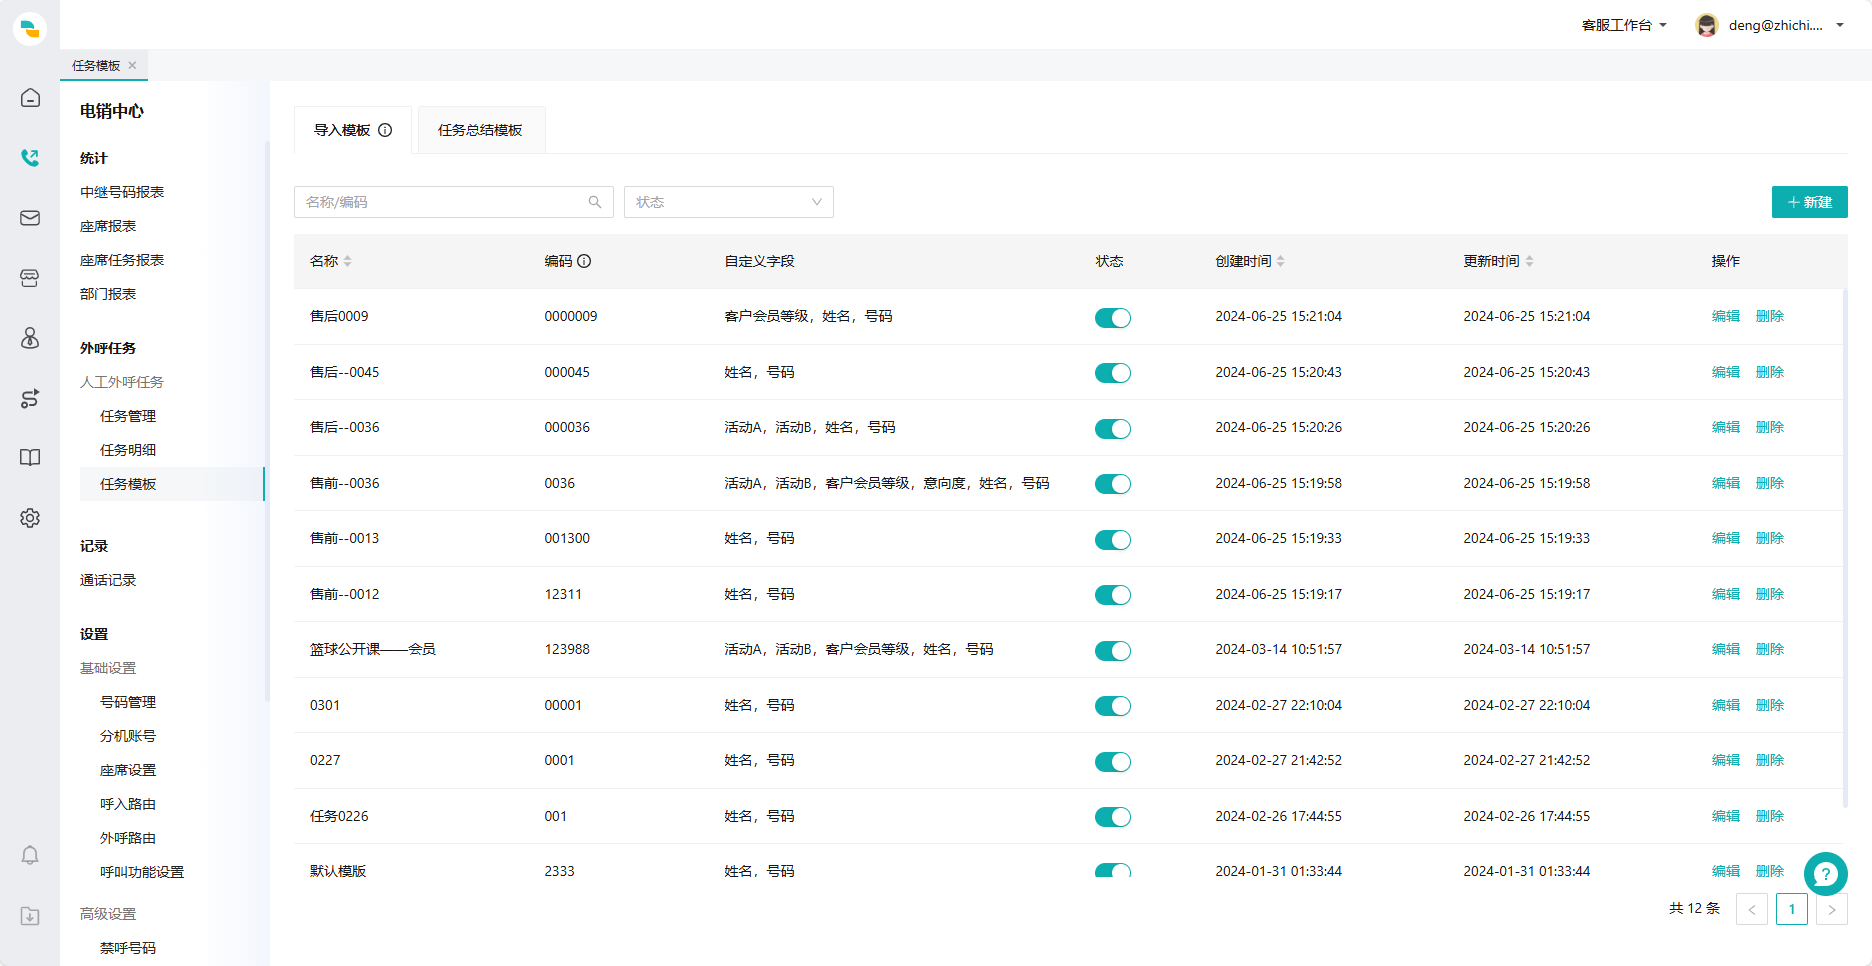Delete the 任务0226 template
The height and width of the screenshot is (966, 1872).
tap(1770, 816)
